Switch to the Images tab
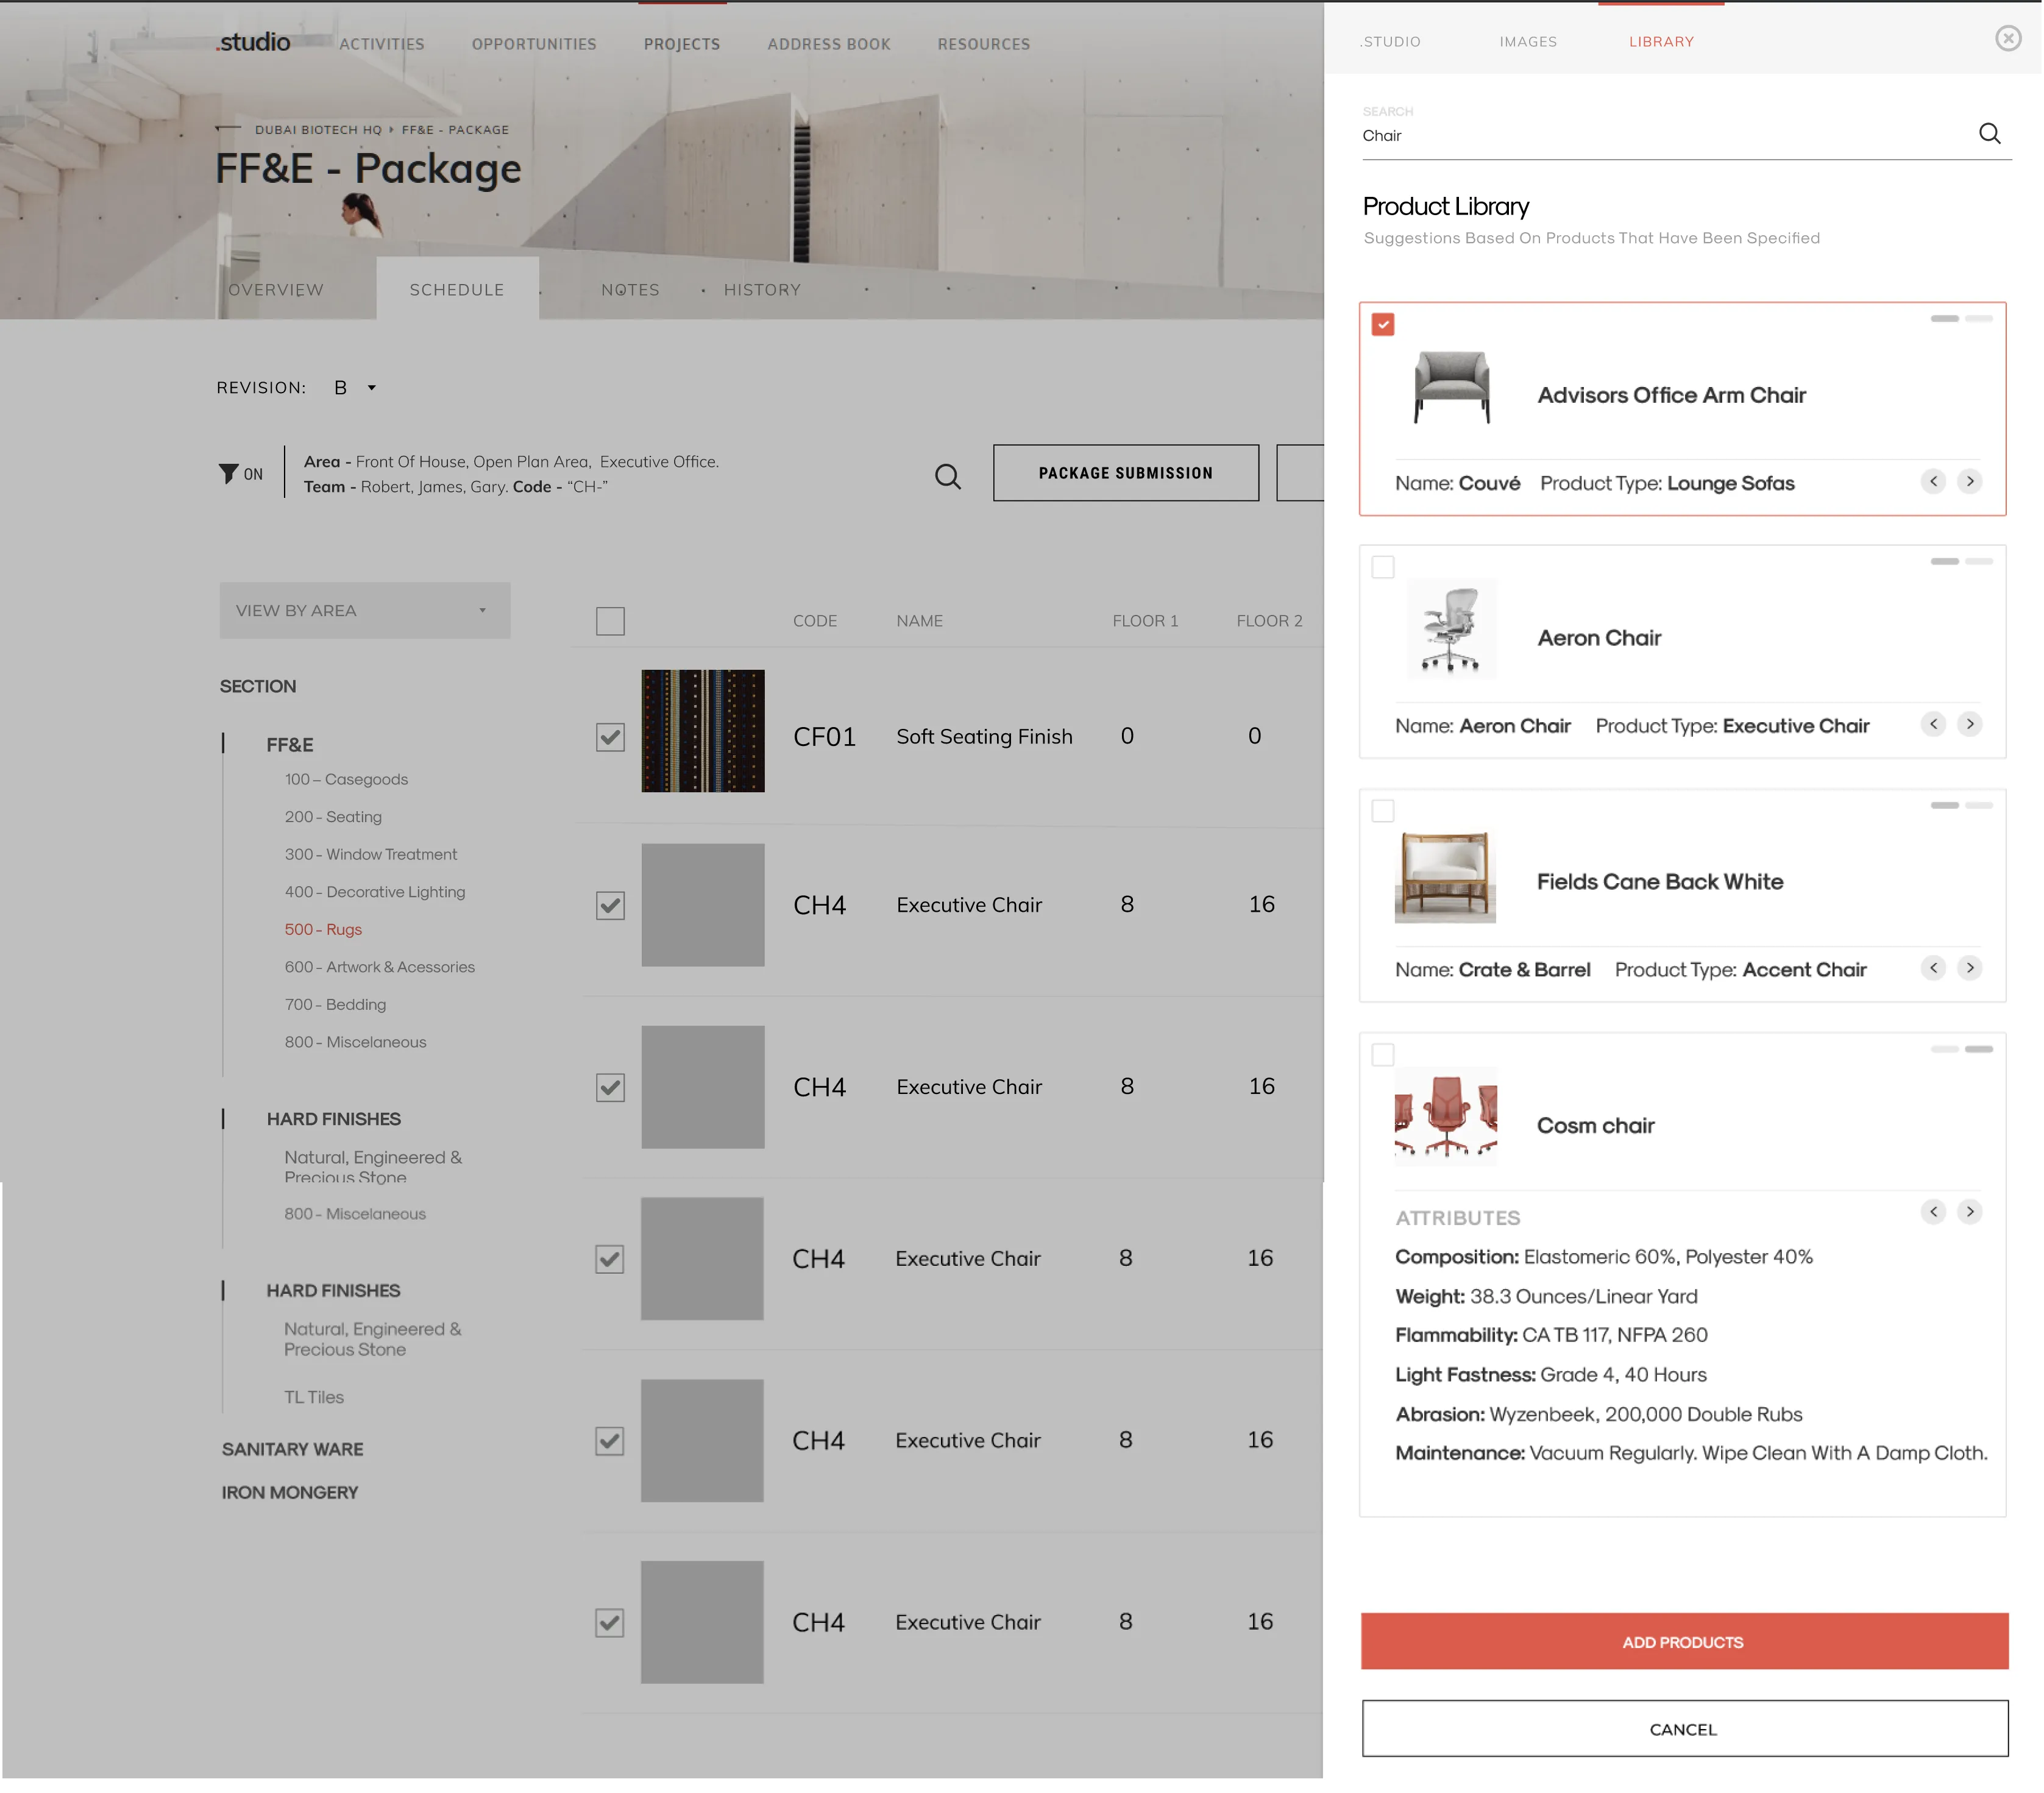This screenshot has height=1793, width=2044. [x=1527, y=42]
